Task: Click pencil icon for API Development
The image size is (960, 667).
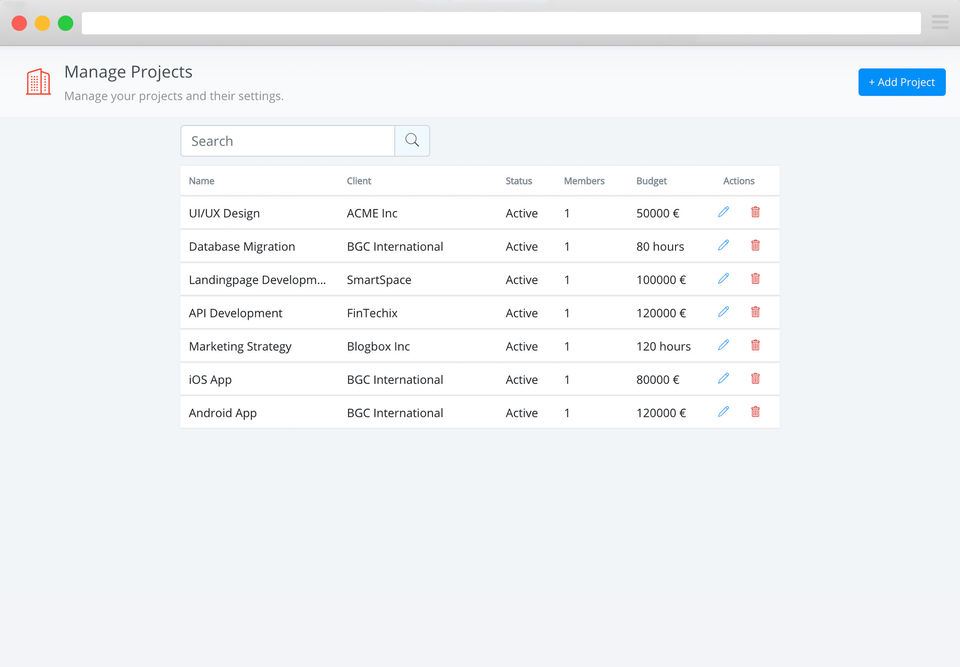Action: [723, 312]
